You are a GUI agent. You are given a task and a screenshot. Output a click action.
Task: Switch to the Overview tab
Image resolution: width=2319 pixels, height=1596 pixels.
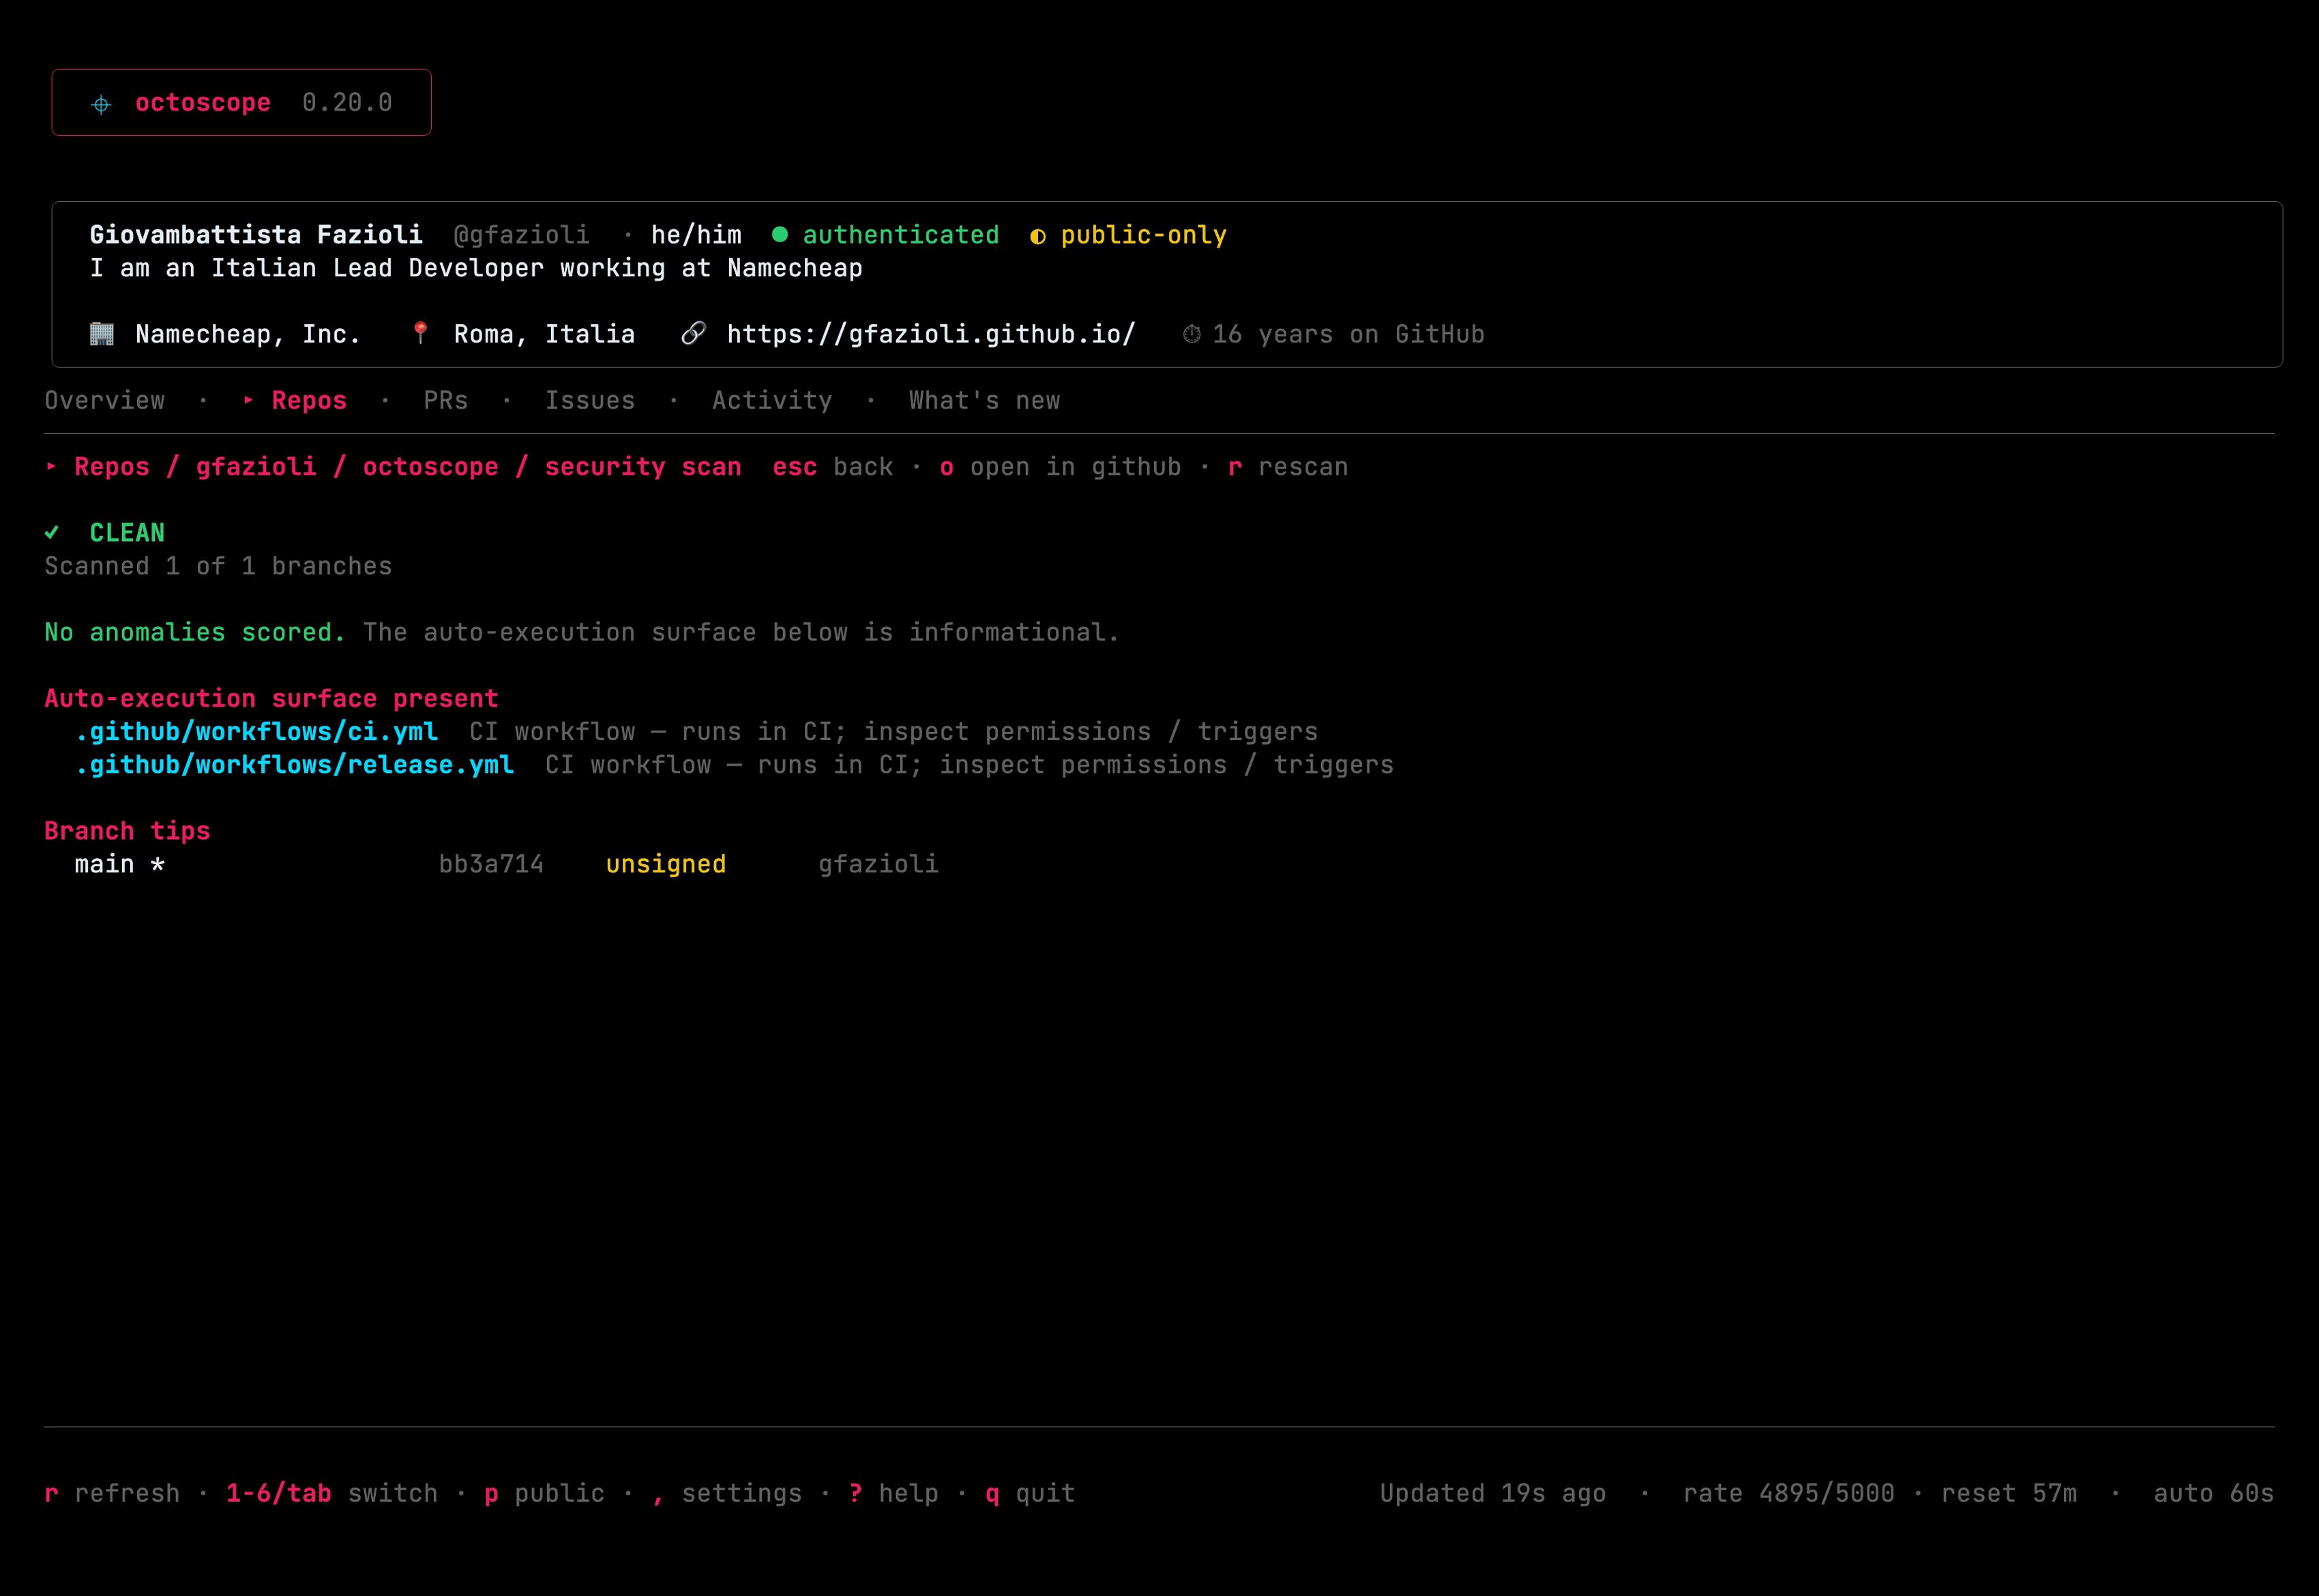pyautogui.click(x=105, y=401)
